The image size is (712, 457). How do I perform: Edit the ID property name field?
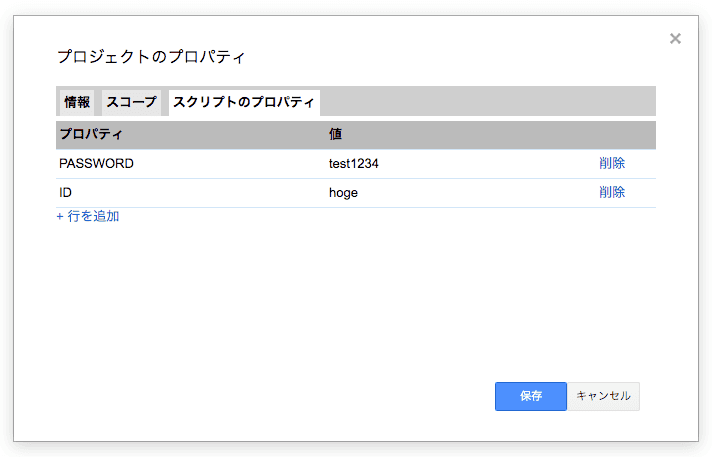coord(180,193)
